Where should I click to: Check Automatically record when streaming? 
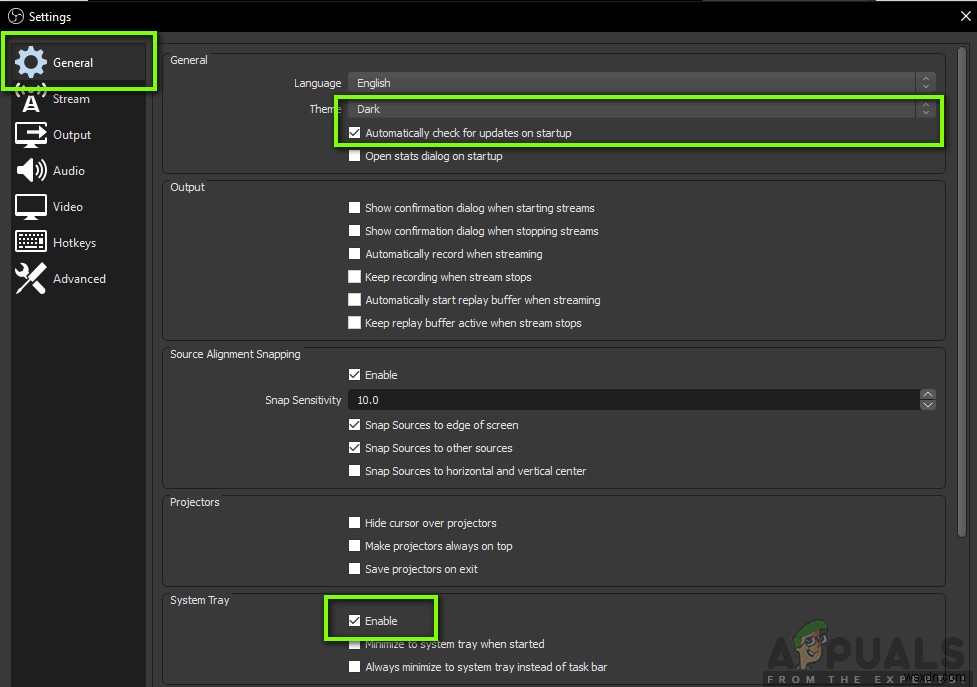click(x=355, y=253)
